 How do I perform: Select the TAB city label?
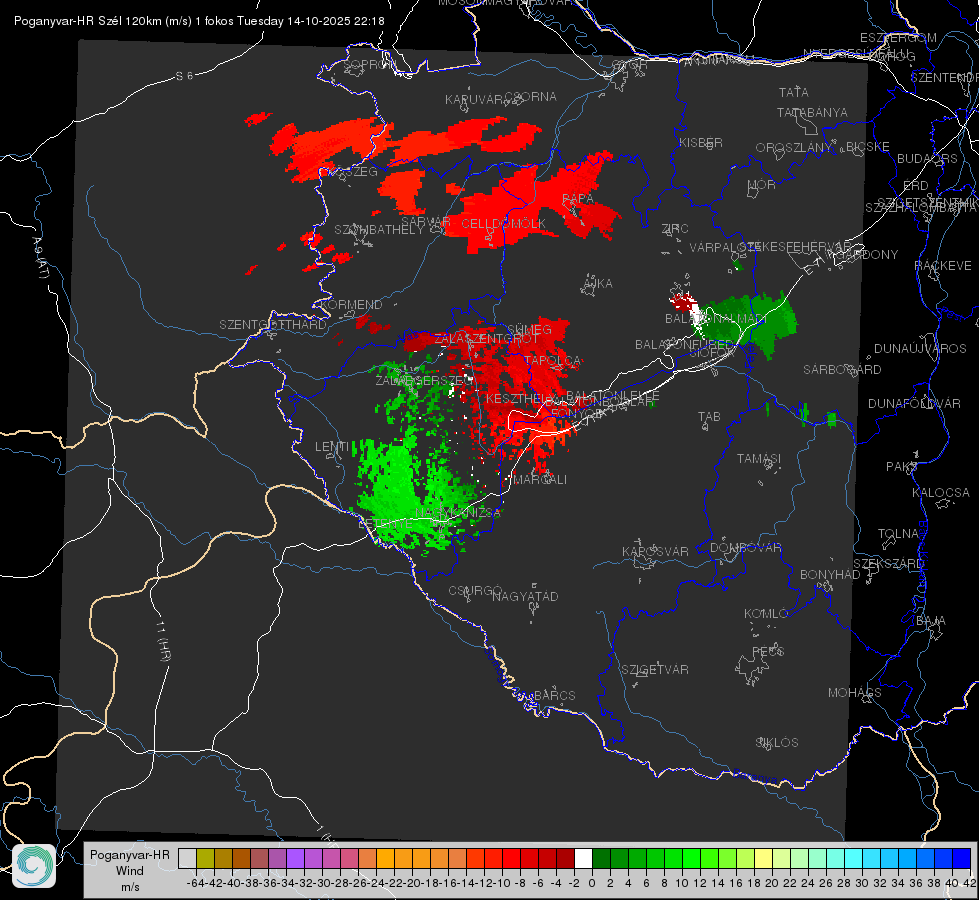[x=709, y=417]
